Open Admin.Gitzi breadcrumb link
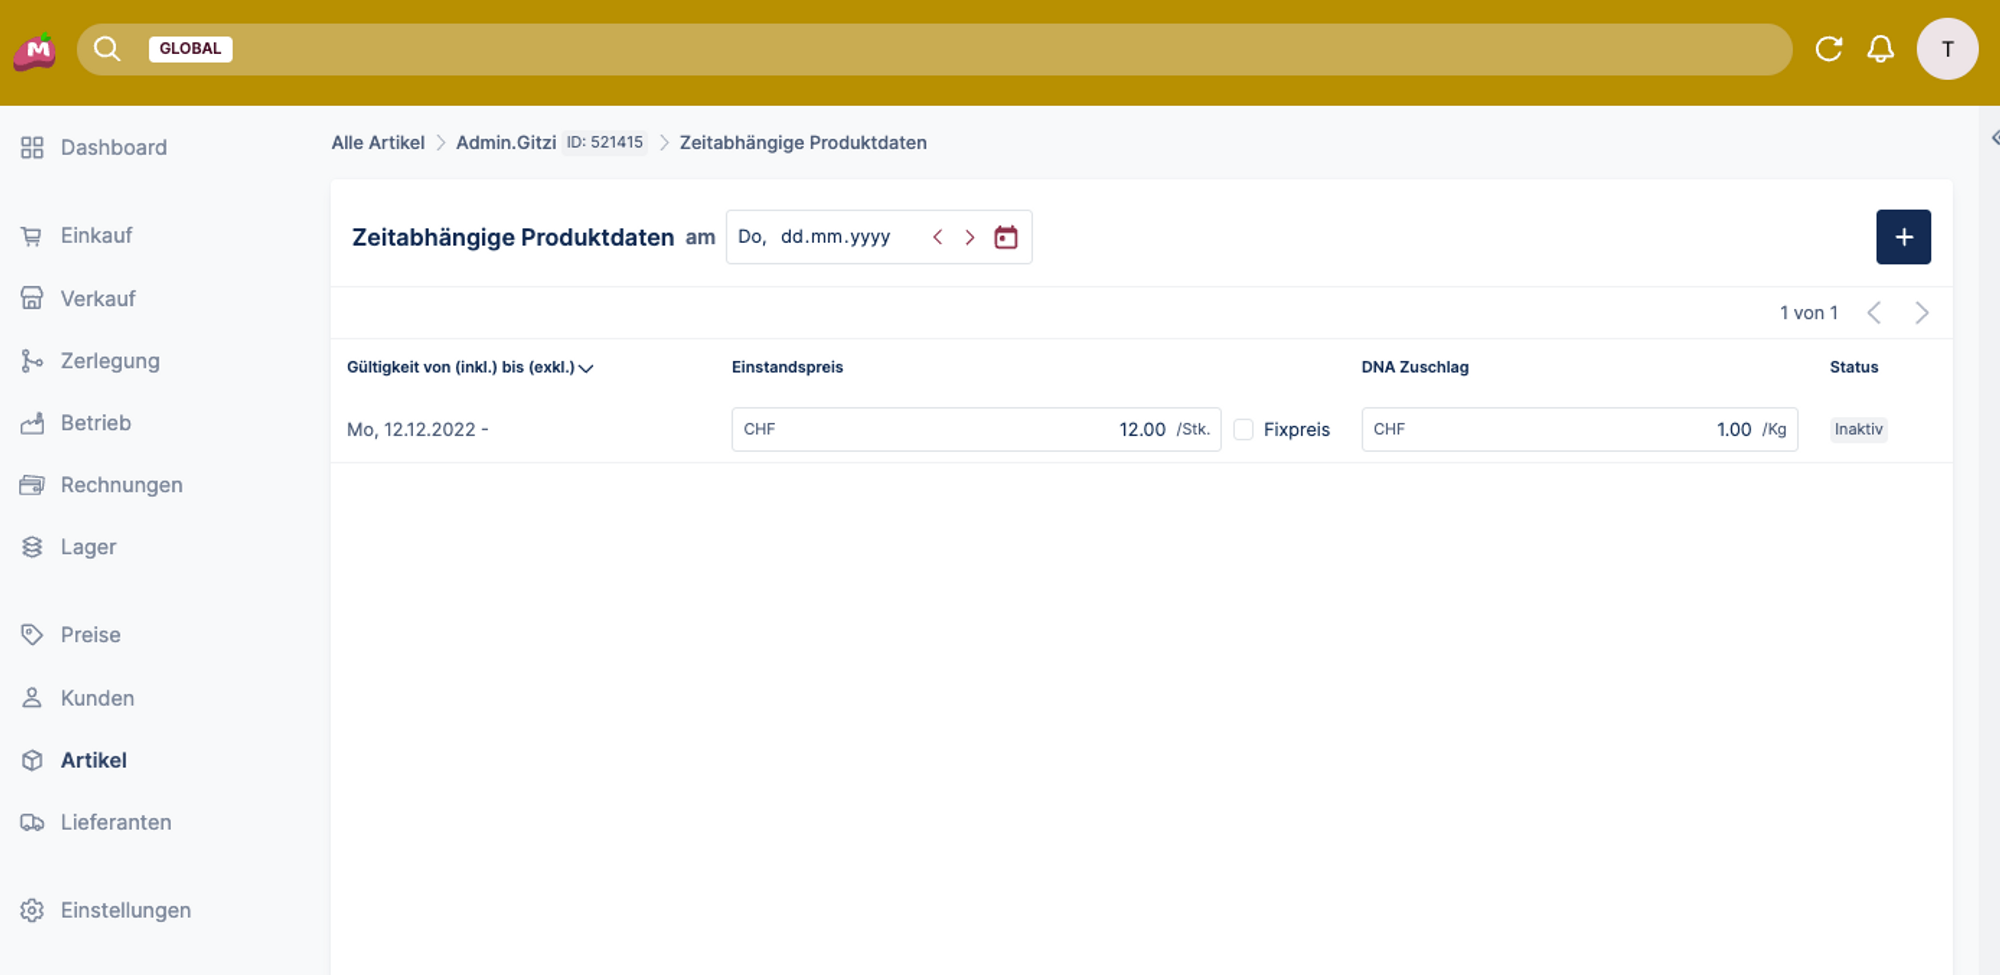2000x975 pixels. 505,142
